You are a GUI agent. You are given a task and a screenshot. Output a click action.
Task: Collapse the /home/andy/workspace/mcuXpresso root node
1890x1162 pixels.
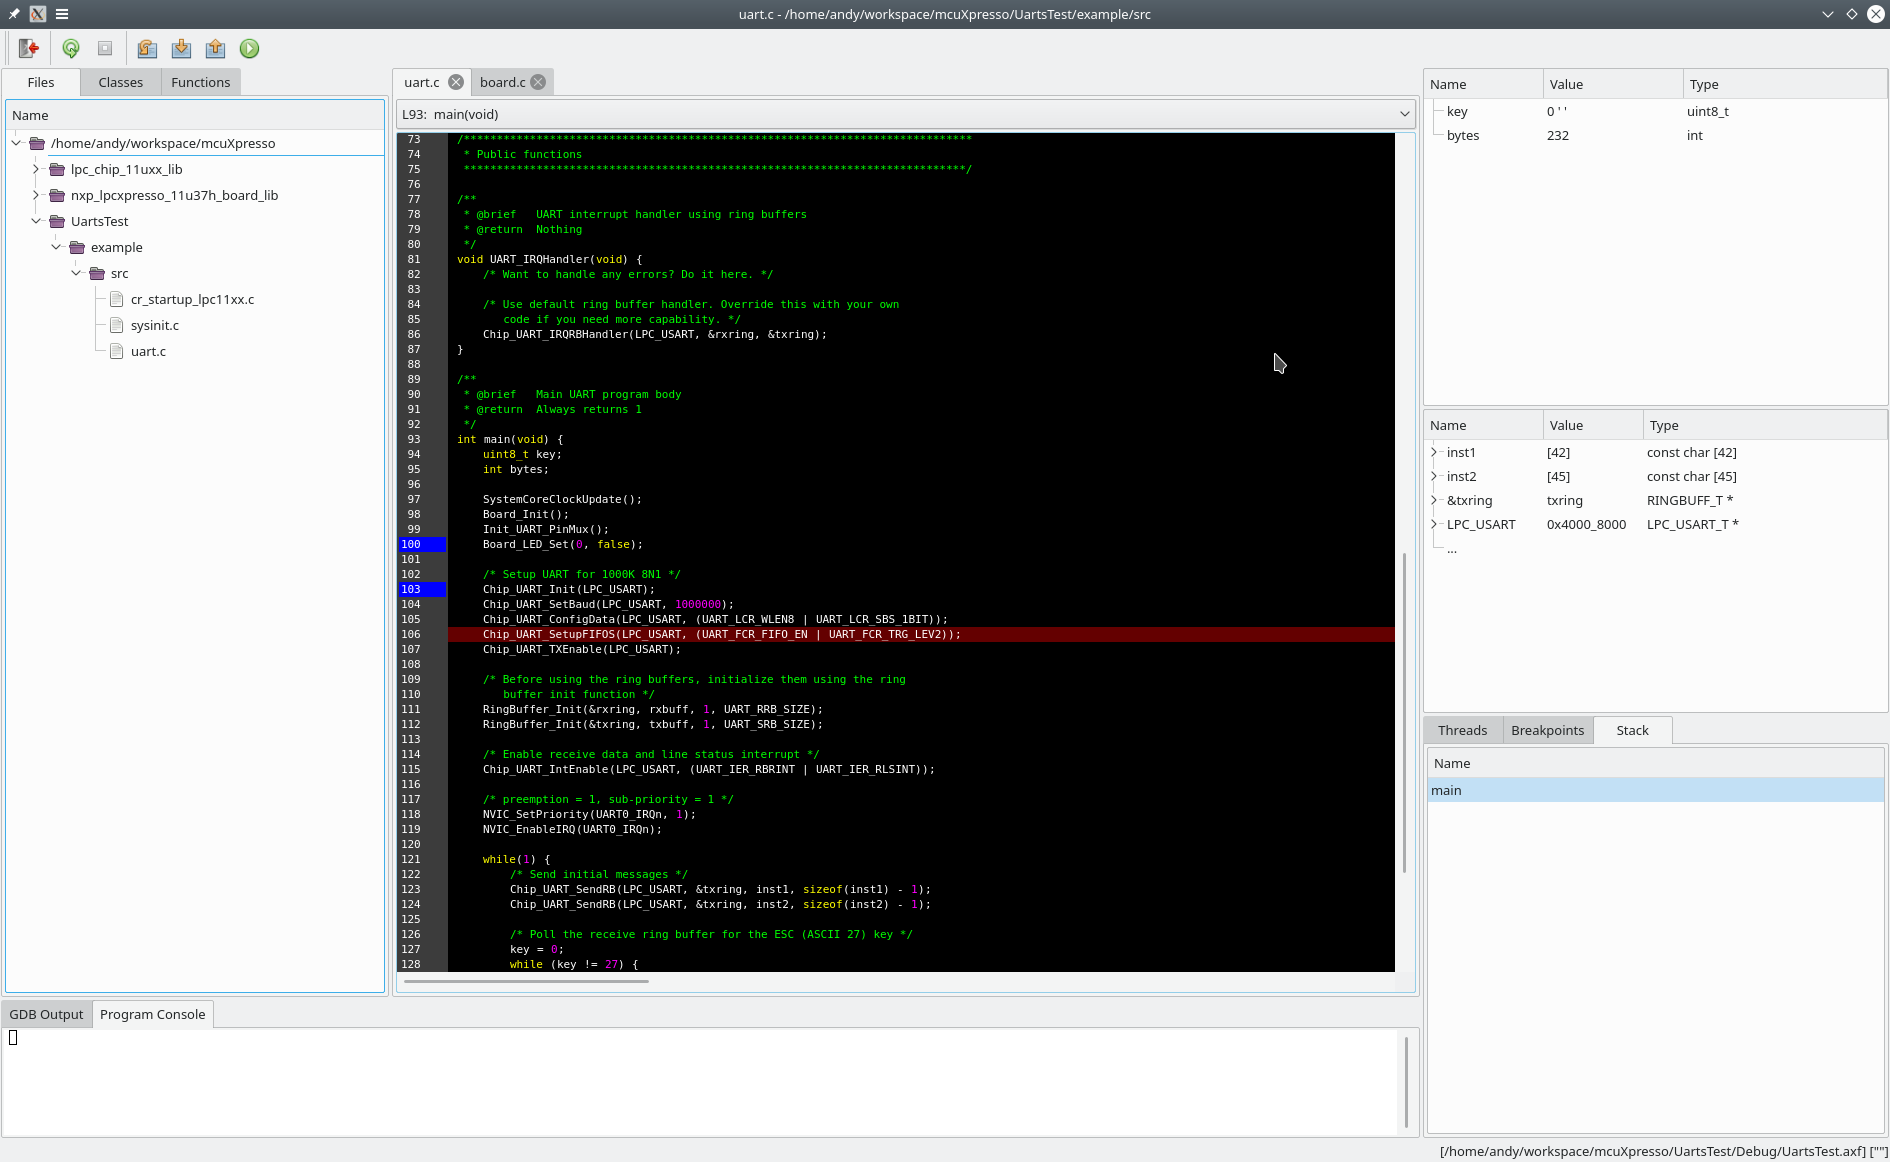coord(17,143)
